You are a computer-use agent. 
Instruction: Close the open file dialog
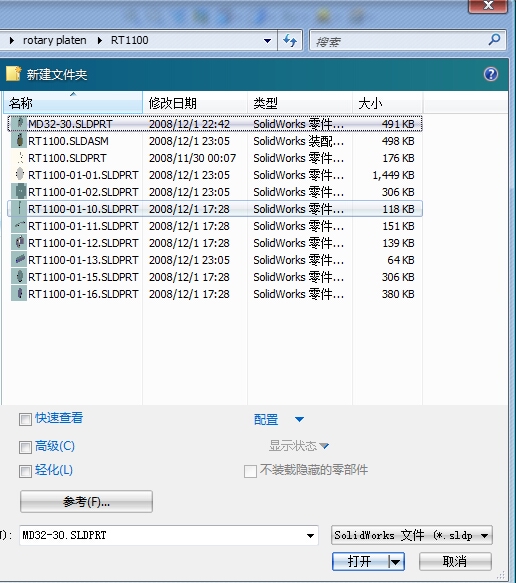(x=488, y=5)
